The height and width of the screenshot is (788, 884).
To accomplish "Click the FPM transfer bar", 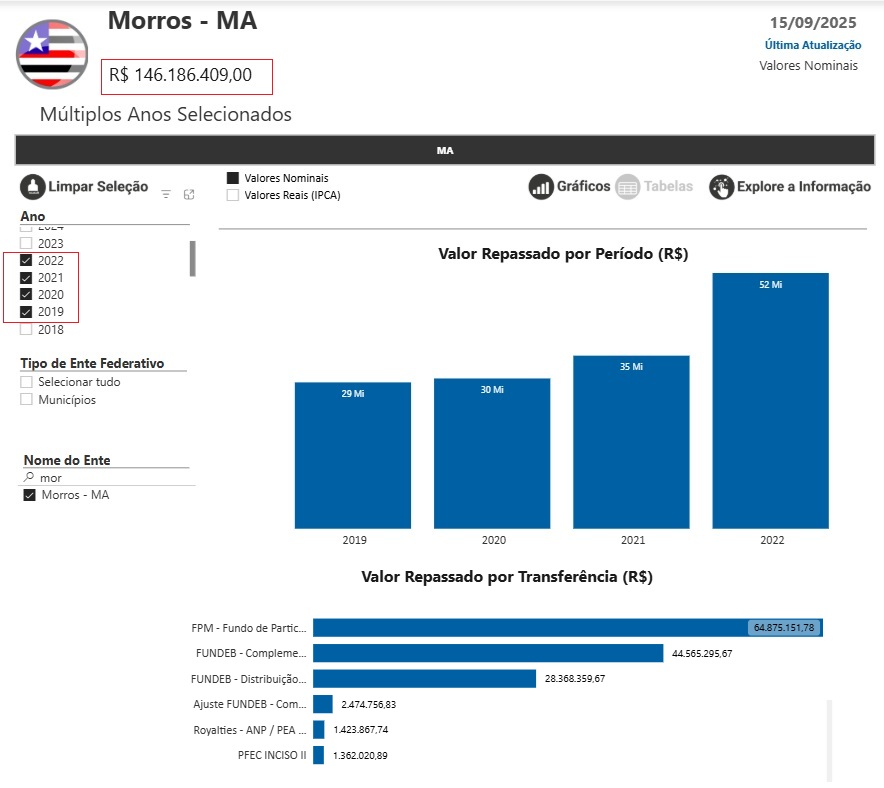I will point(566,627).
